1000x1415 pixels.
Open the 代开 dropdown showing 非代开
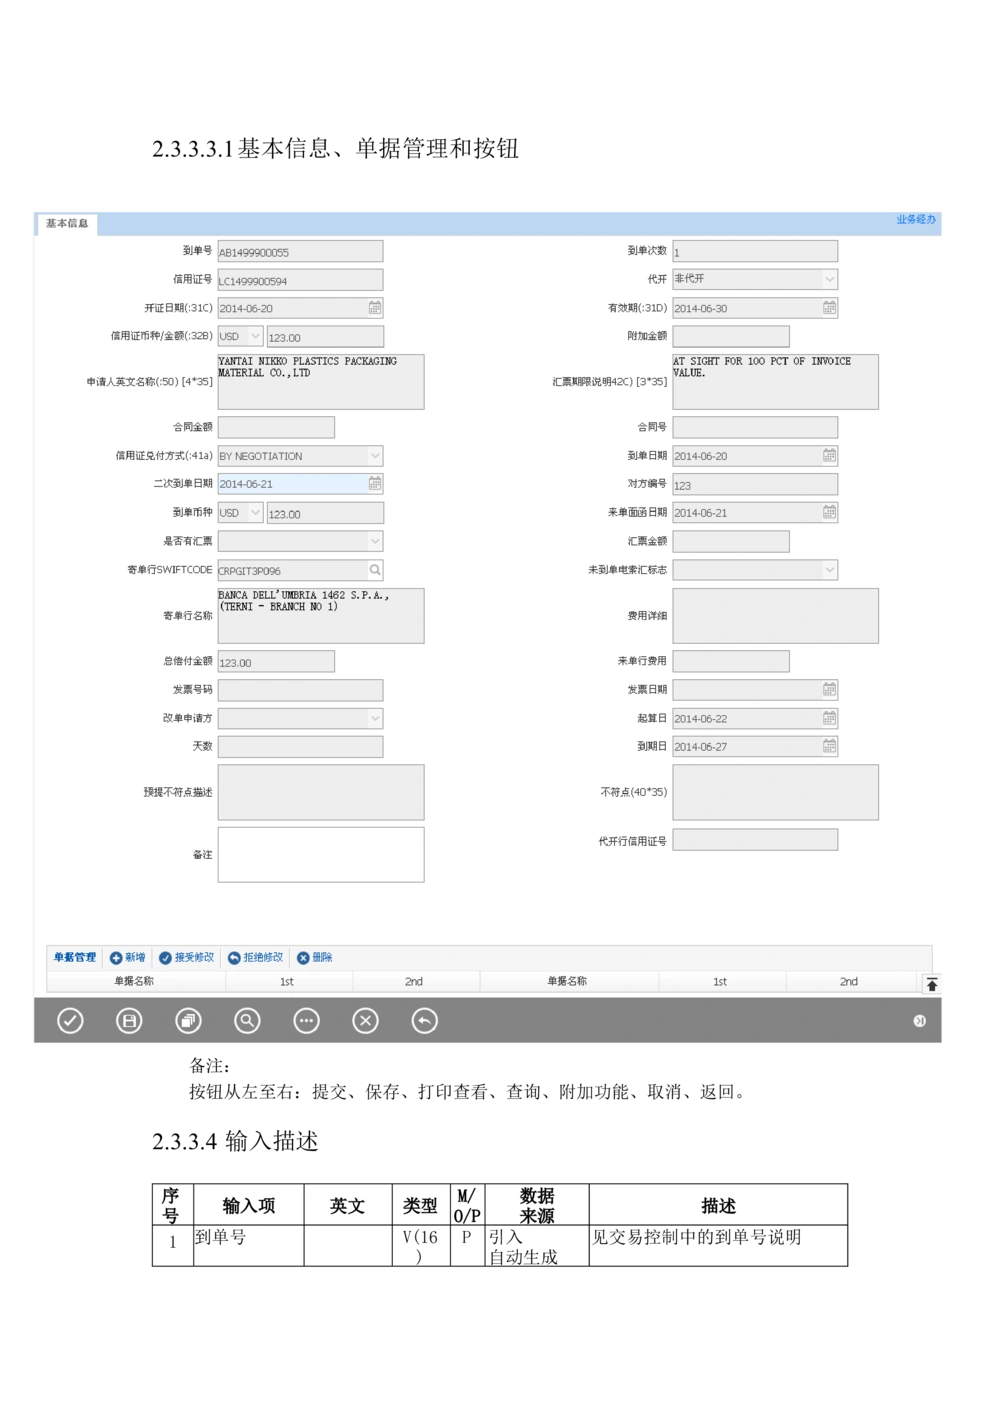pyautogui.click(x=831, y=279)
